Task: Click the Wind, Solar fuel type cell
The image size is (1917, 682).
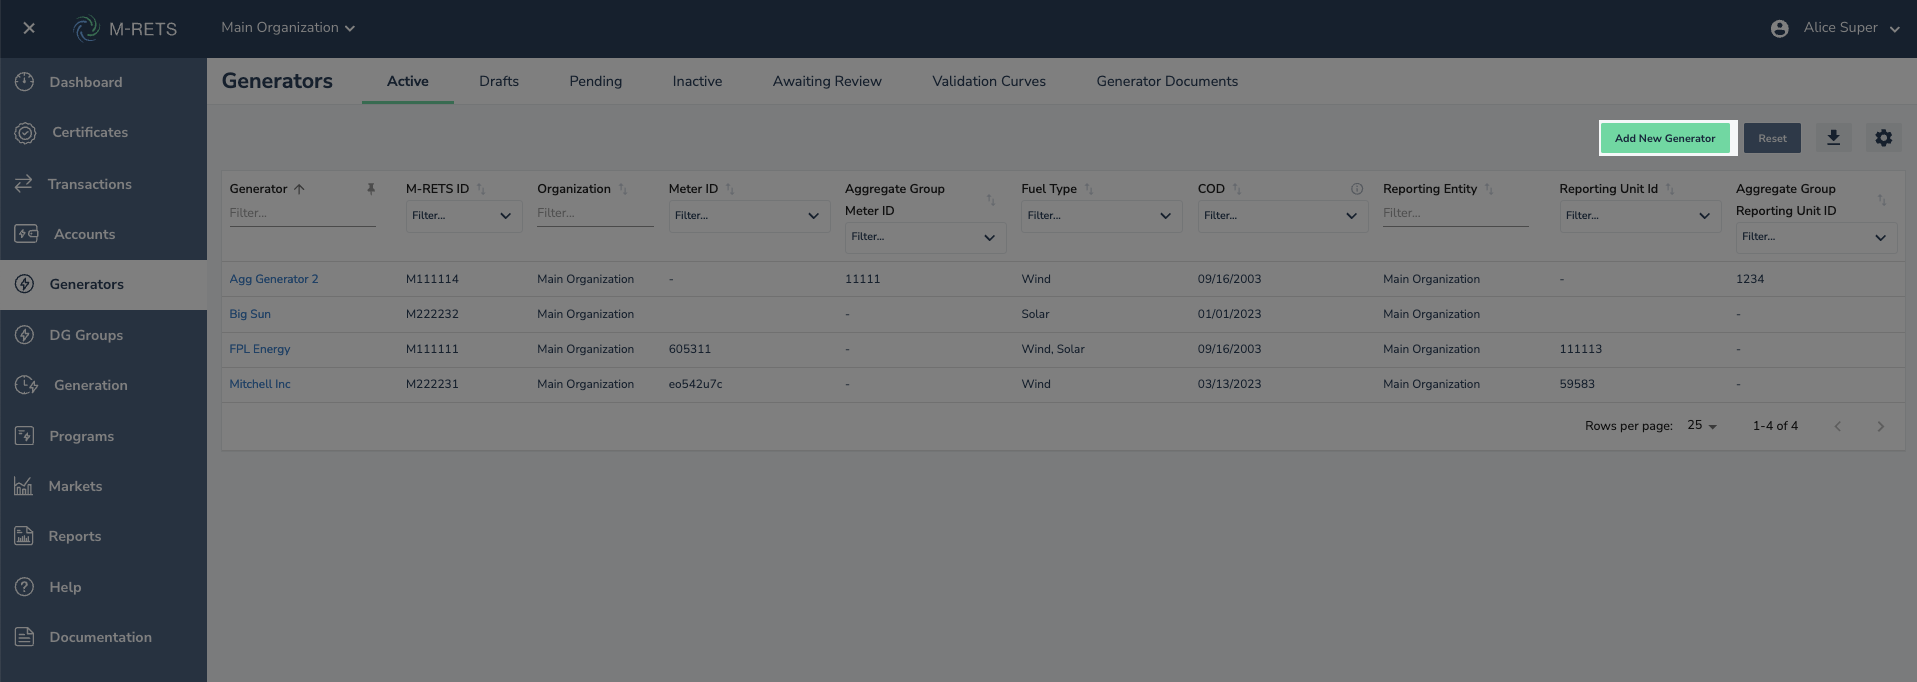Action: pos(1053,349)
